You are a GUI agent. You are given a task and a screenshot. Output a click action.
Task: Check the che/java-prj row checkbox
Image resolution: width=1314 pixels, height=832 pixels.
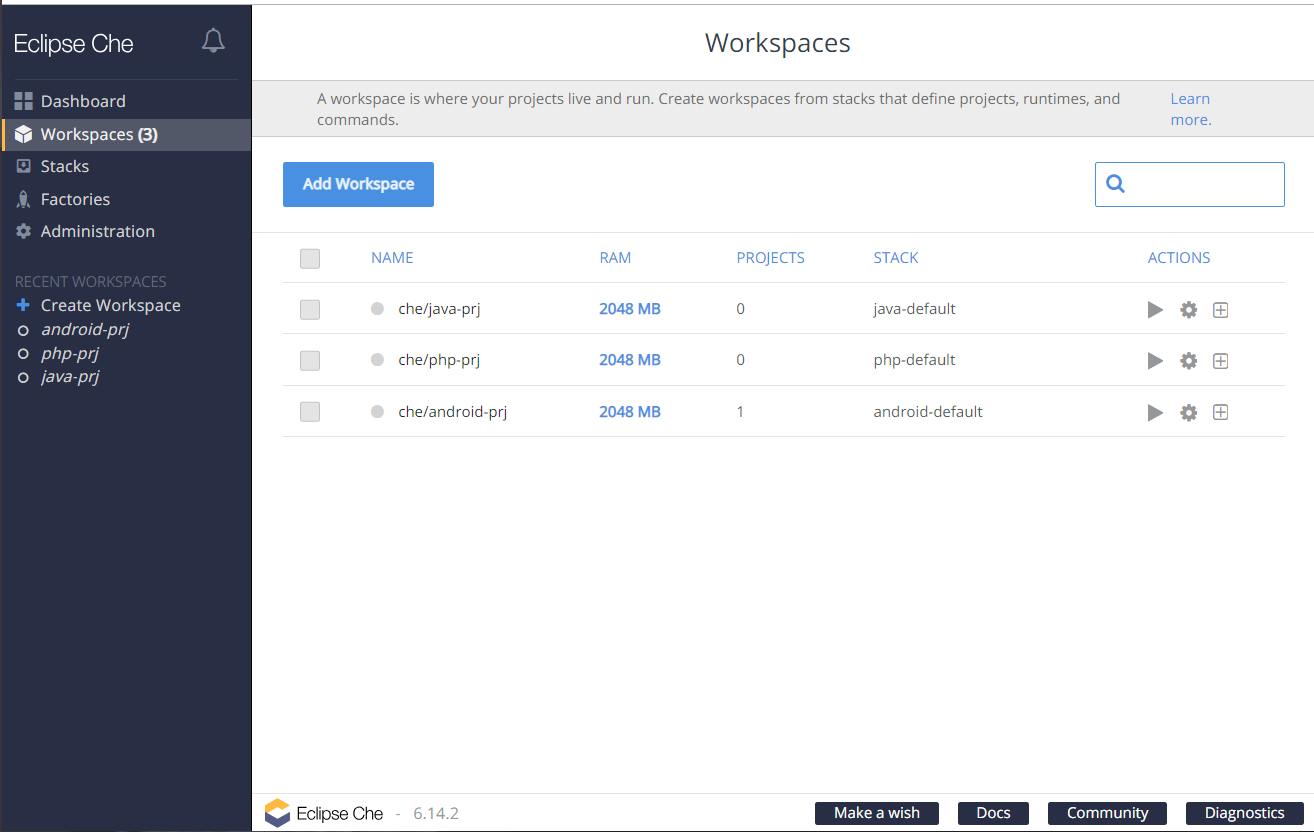pyautogui.click(x=310, y=310)
